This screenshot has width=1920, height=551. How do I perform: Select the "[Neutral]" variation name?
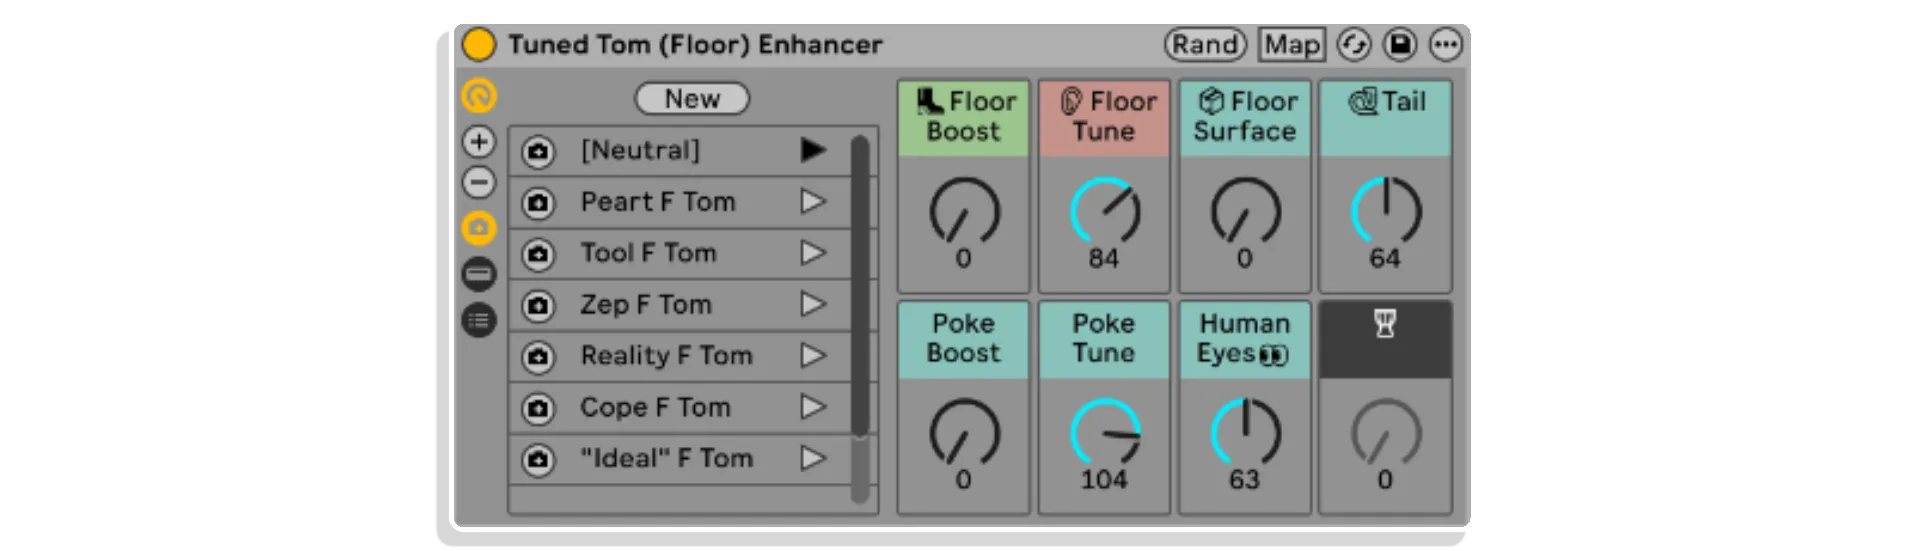tap(640, 150)
